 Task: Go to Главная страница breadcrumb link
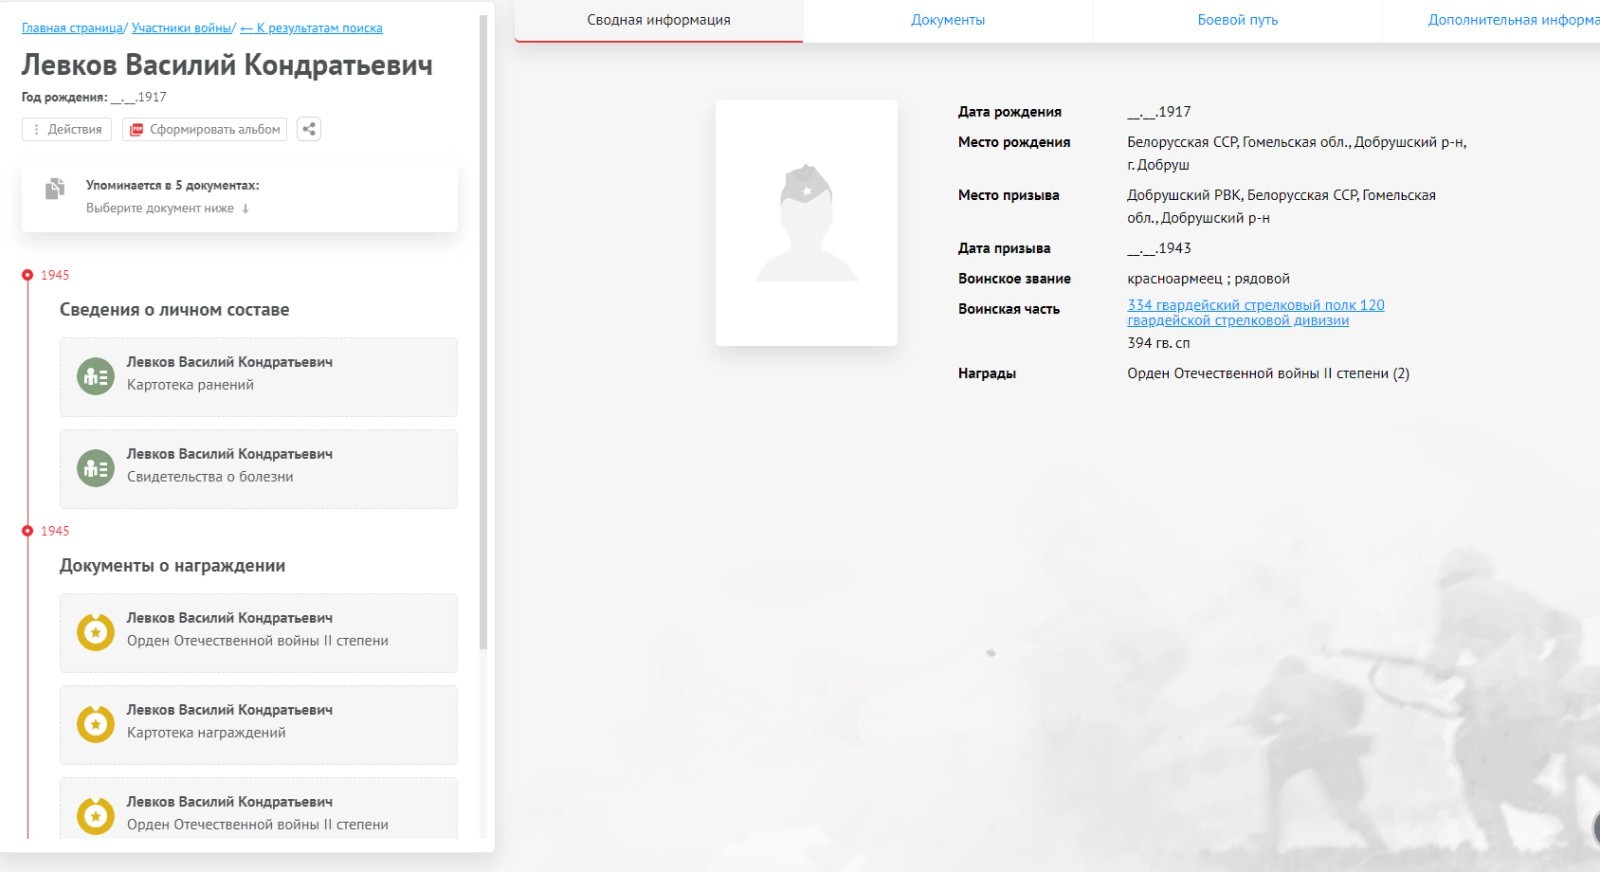pyautogui.click(x=72, y=28)
